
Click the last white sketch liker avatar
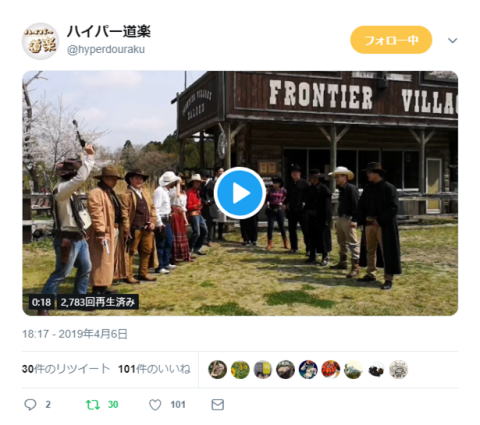click(x=398, y=370)
